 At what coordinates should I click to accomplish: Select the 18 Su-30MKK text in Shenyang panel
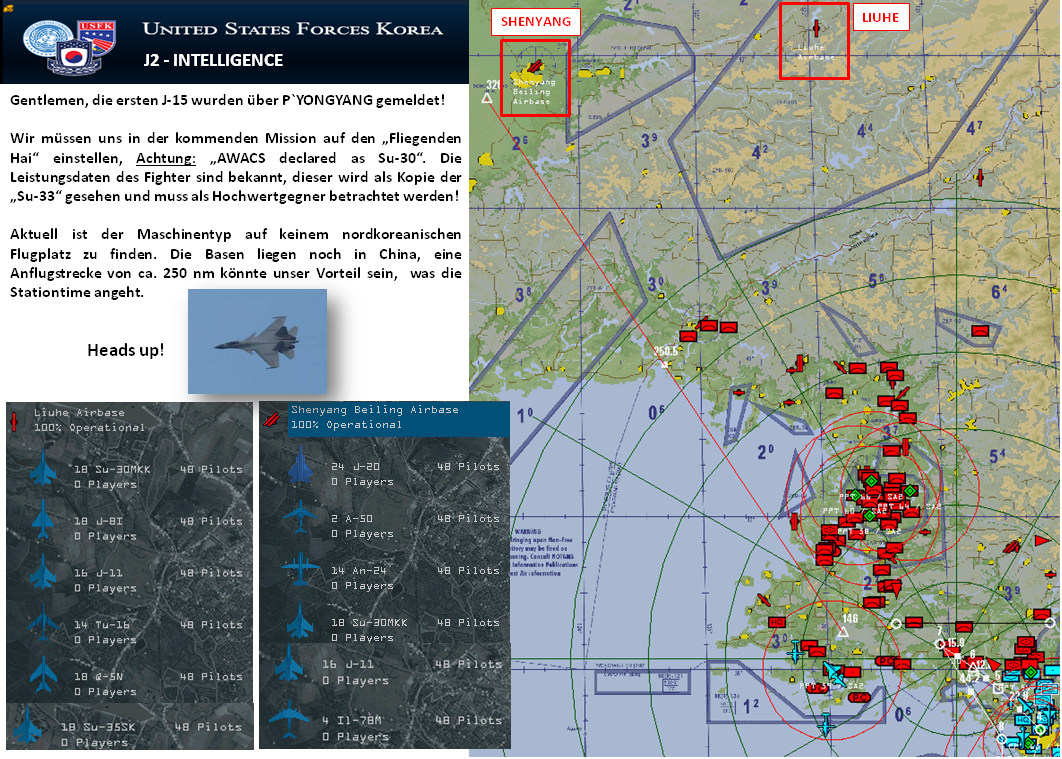tap(369, 622)
